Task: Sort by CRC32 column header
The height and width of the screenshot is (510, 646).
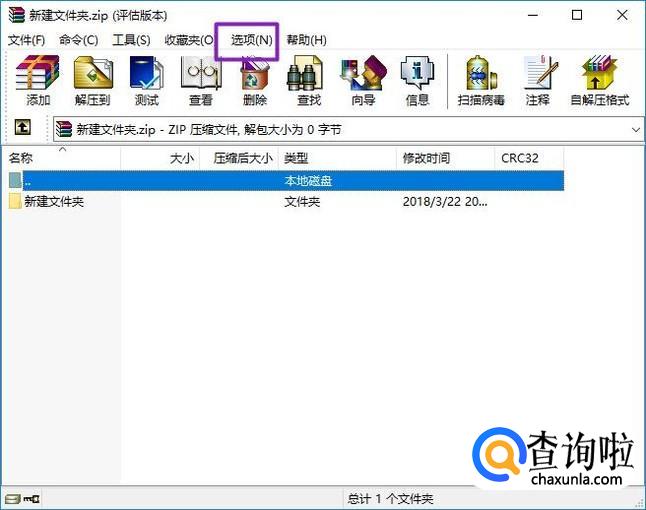Action: coord(529,158)
